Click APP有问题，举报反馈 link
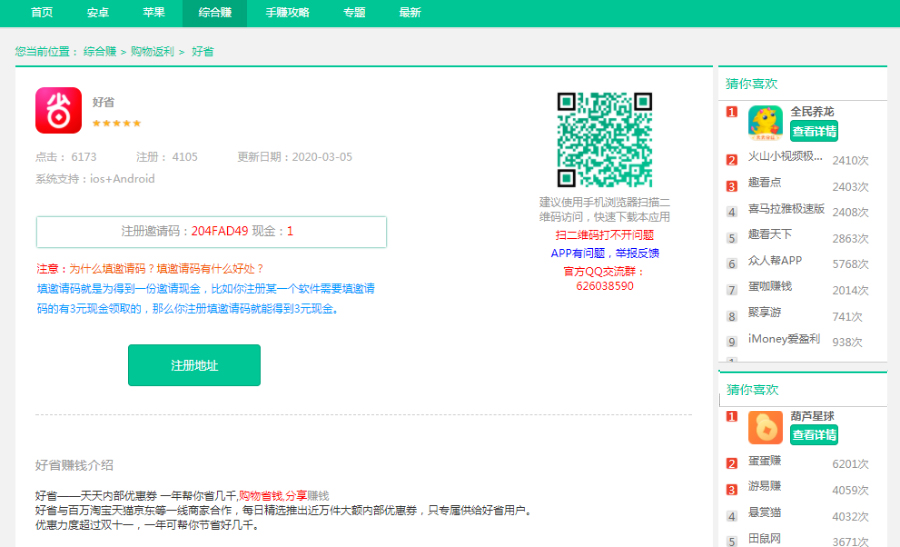 coord(604,253)
